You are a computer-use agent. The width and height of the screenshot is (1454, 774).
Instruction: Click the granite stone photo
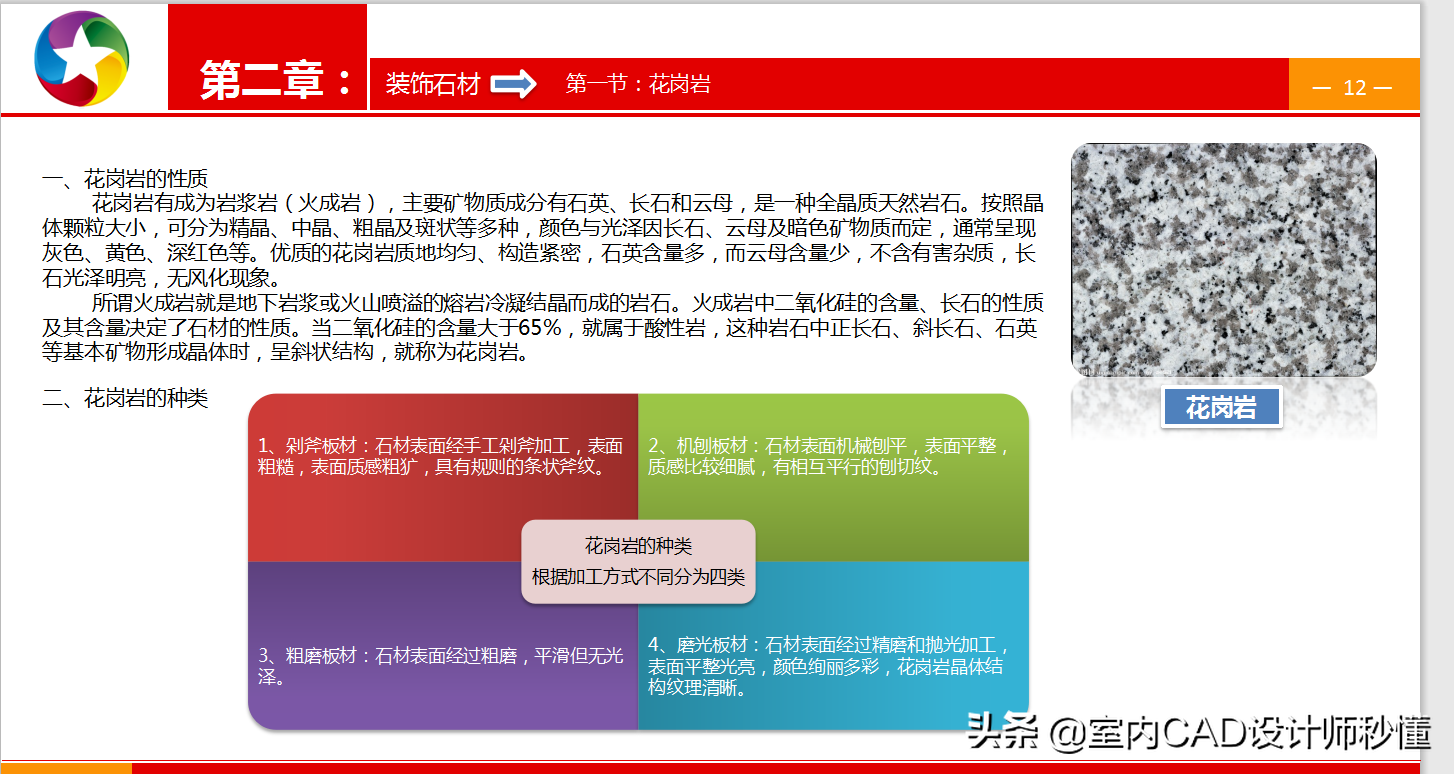pyautogui.click(x=1223, y=260)
